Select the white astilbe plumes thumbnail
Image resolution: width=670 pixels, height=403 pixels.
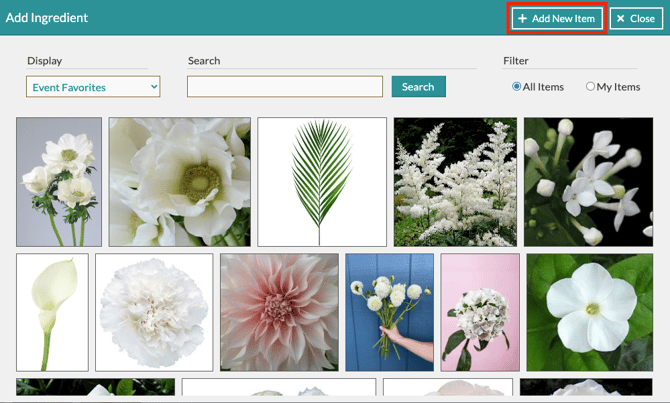pos(455,182)
